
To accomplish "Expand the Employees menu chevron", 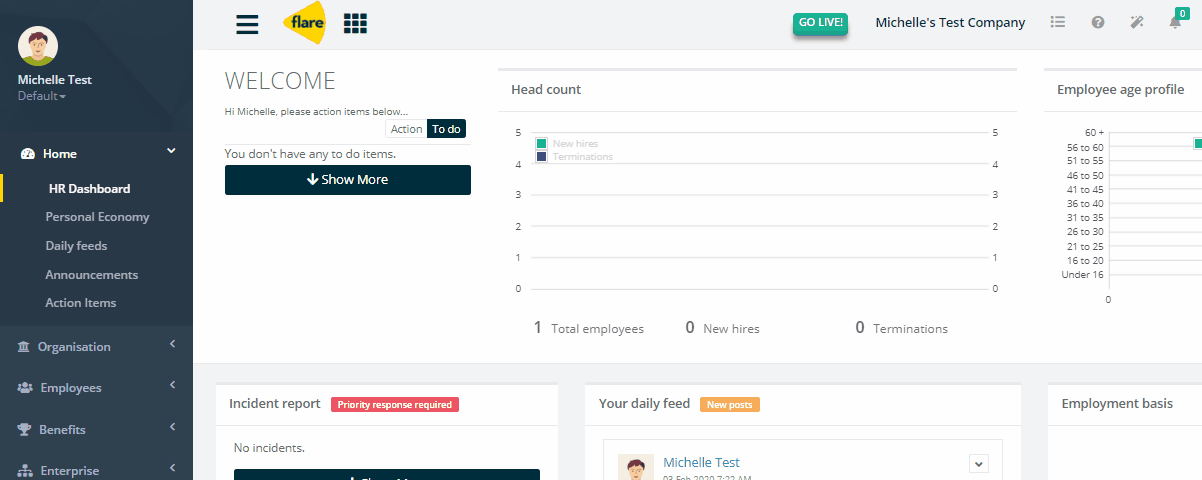I will (x=172, y=386).
